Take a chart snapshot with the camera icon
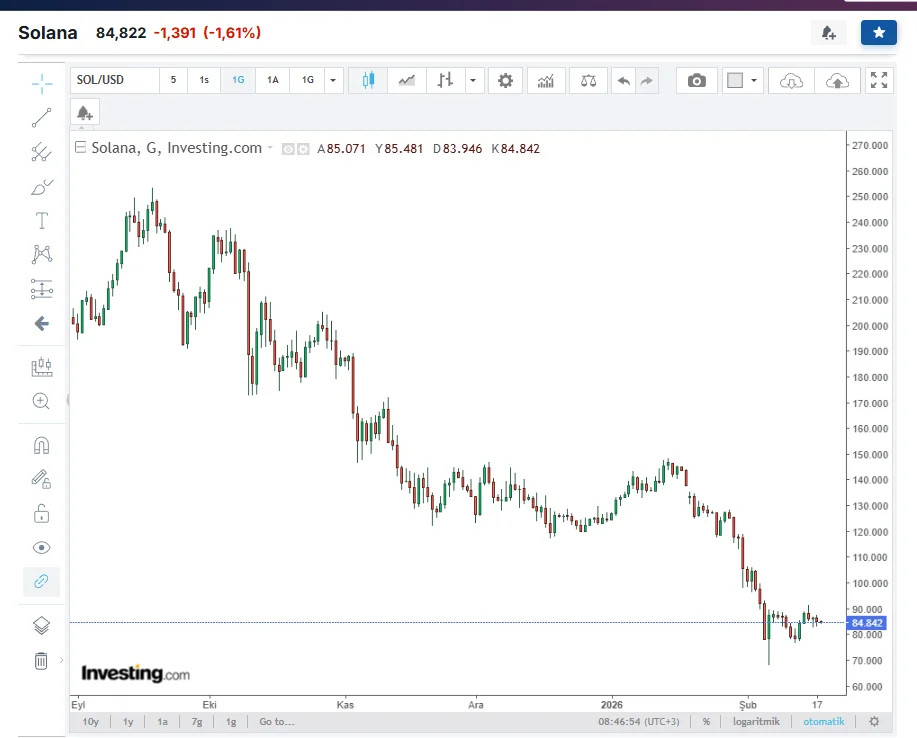917x738 pixels. click(x=697, y=80)
